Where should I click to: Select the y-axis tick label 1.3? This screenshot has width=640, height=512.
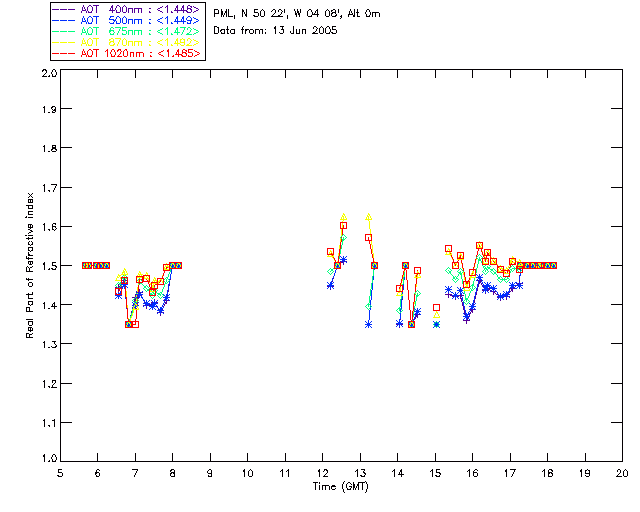(x=49, y=344)
